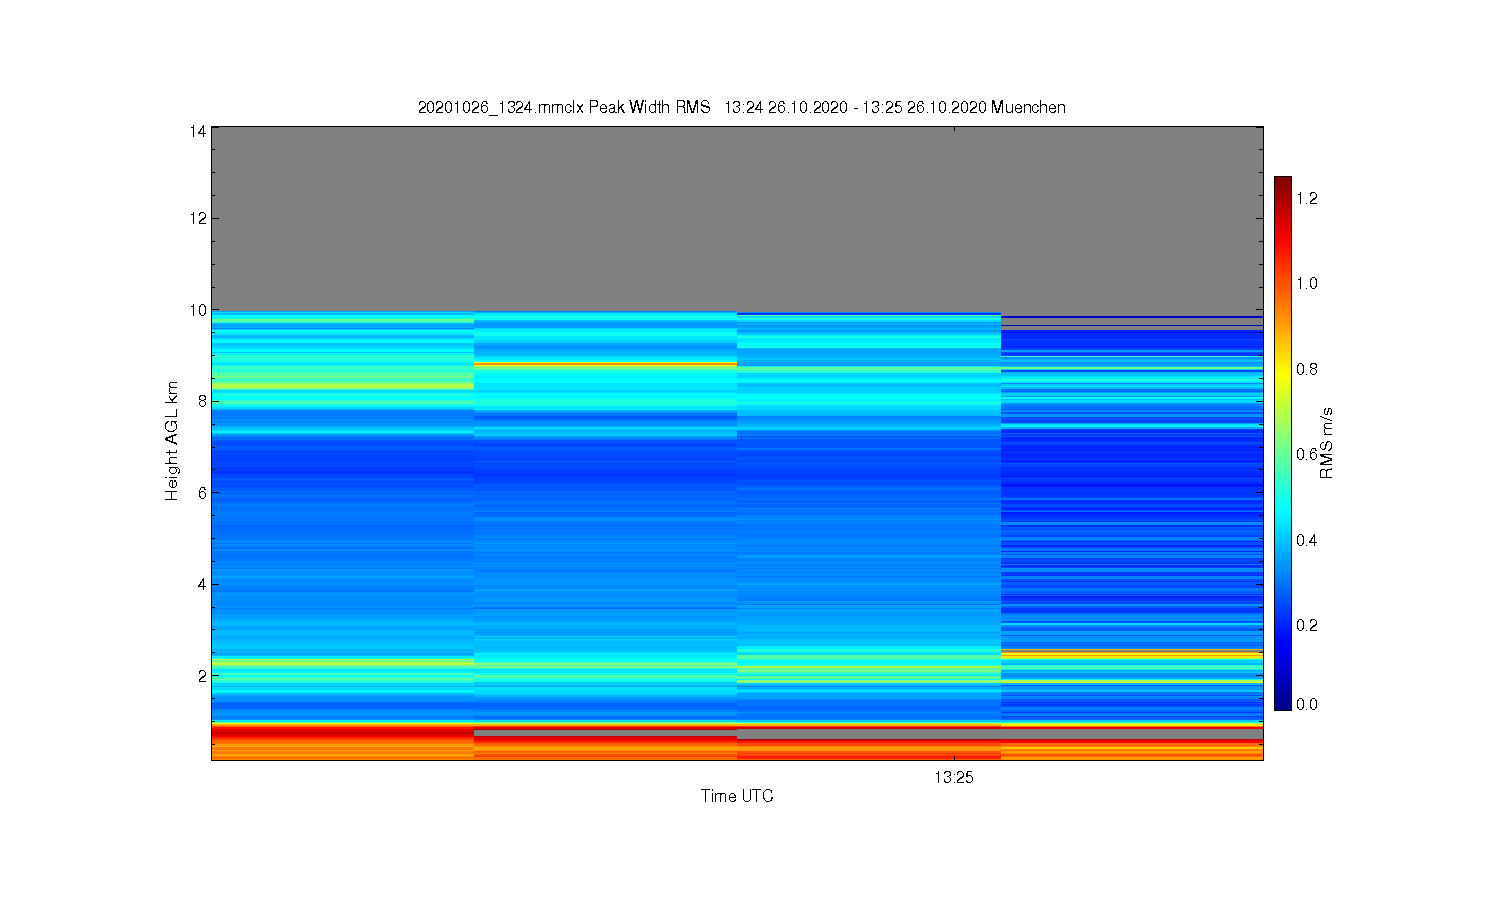Click the 0.0 colorbar tick label
Viewport: 1500px width, 900px height.
pos(1307,704)
